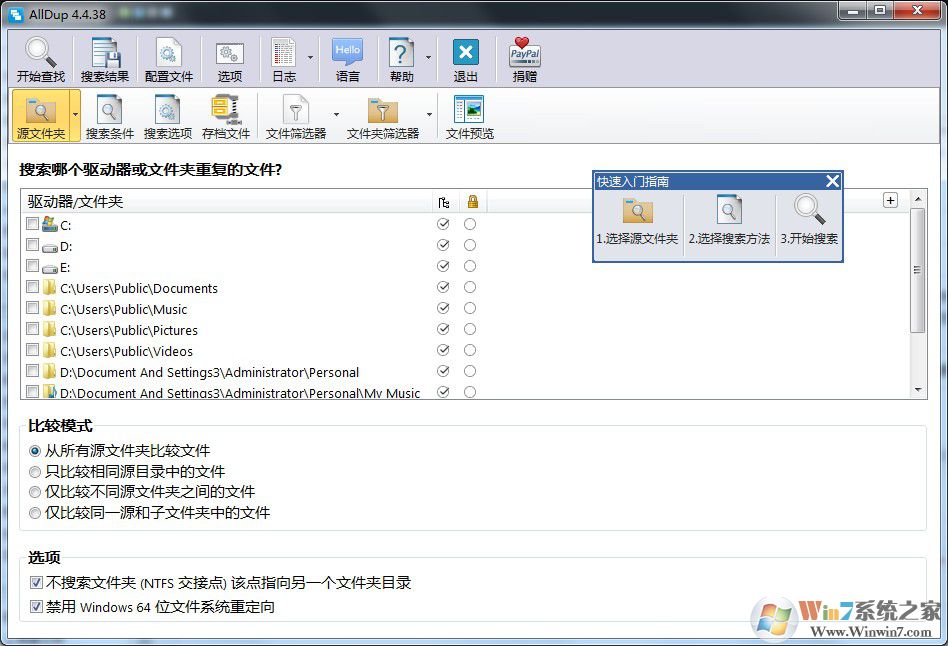Check the C:\Users\Public\Music folder
The width and height of the screenshot is (948, 646).
[x=33, y=309]
